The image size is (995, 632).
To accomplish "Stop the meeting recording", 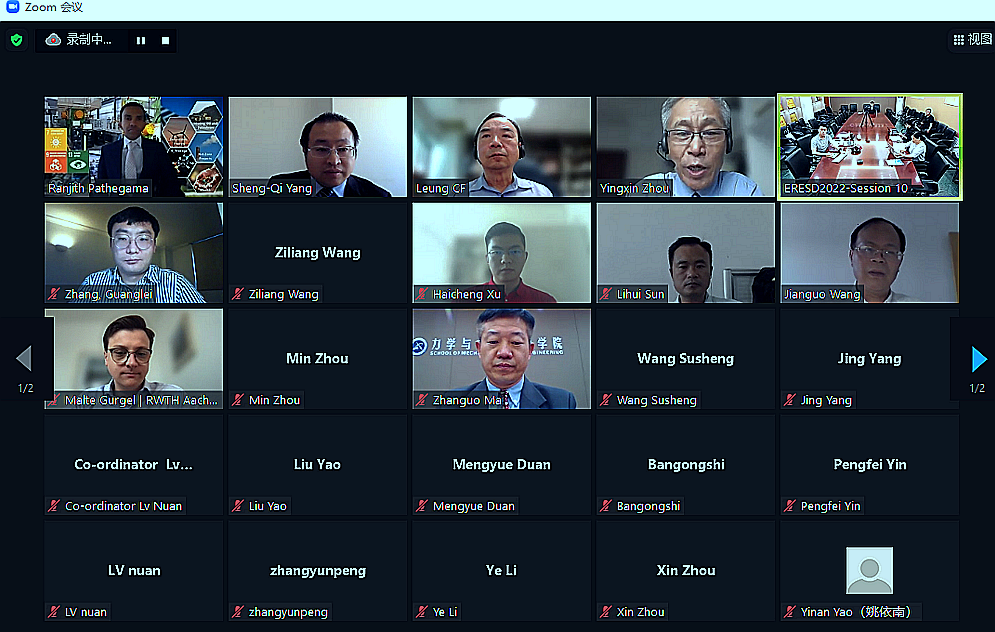I will click(x=166, y=41).
